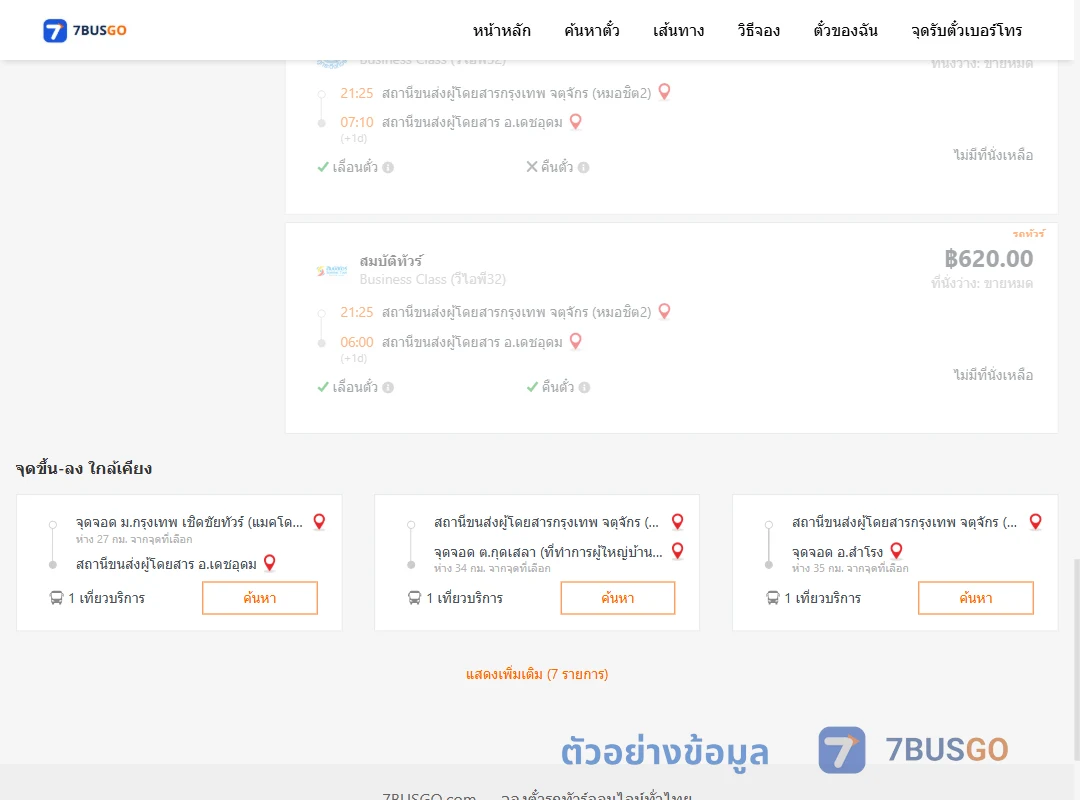Click info icon next to คืนตั๋ว in 07:10 trip
The width and height of the screenshot is (1080, 800).
pos(583,167)
